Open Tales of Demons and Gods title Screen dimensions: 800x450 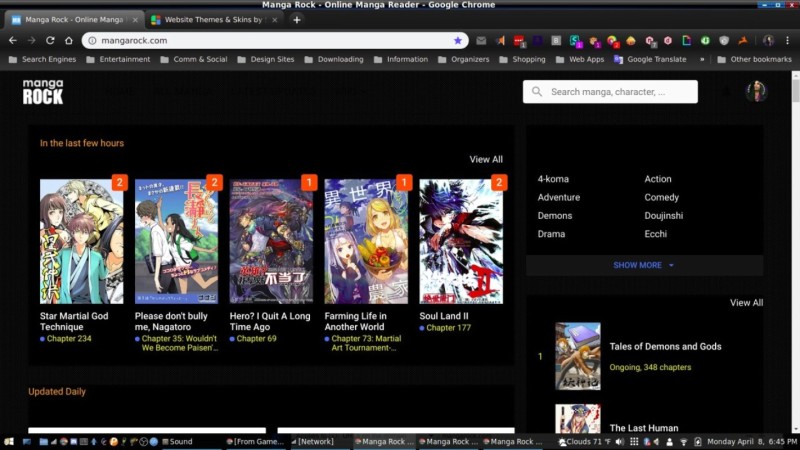665,346
